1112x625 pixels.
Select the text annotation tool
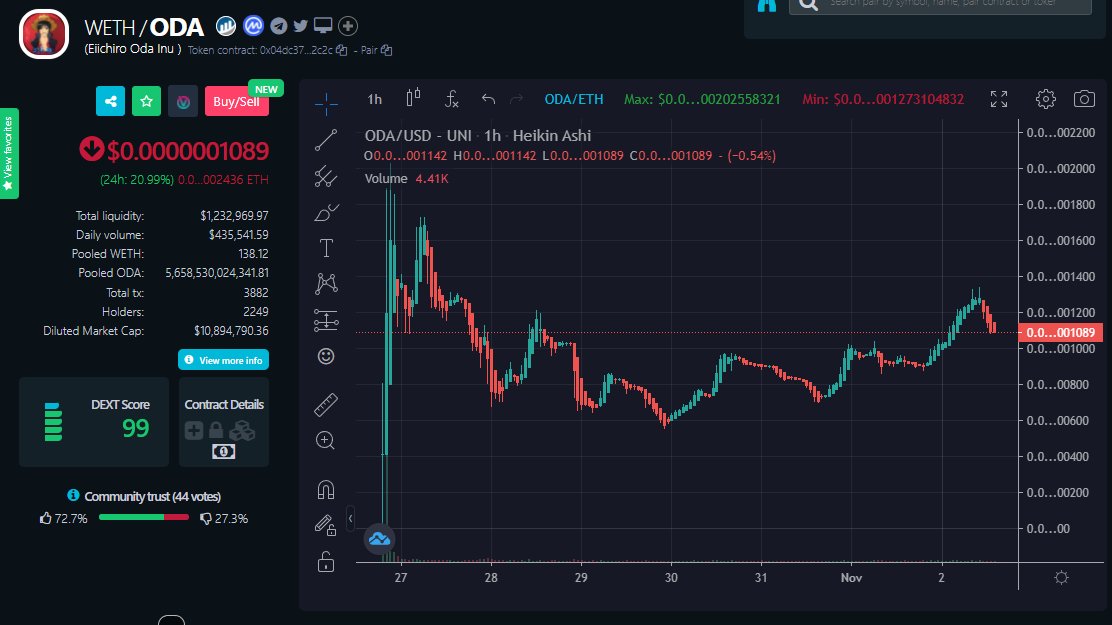pyautogui.click(x=326, y=248)
